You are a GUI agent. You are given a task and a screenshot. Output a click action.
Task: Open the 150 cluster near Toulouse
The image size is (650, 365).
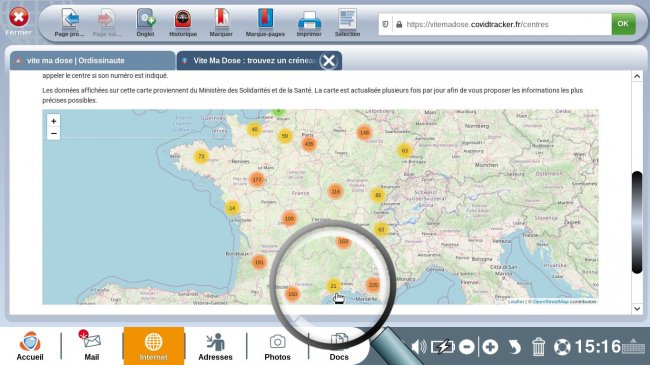coord(293,294)
